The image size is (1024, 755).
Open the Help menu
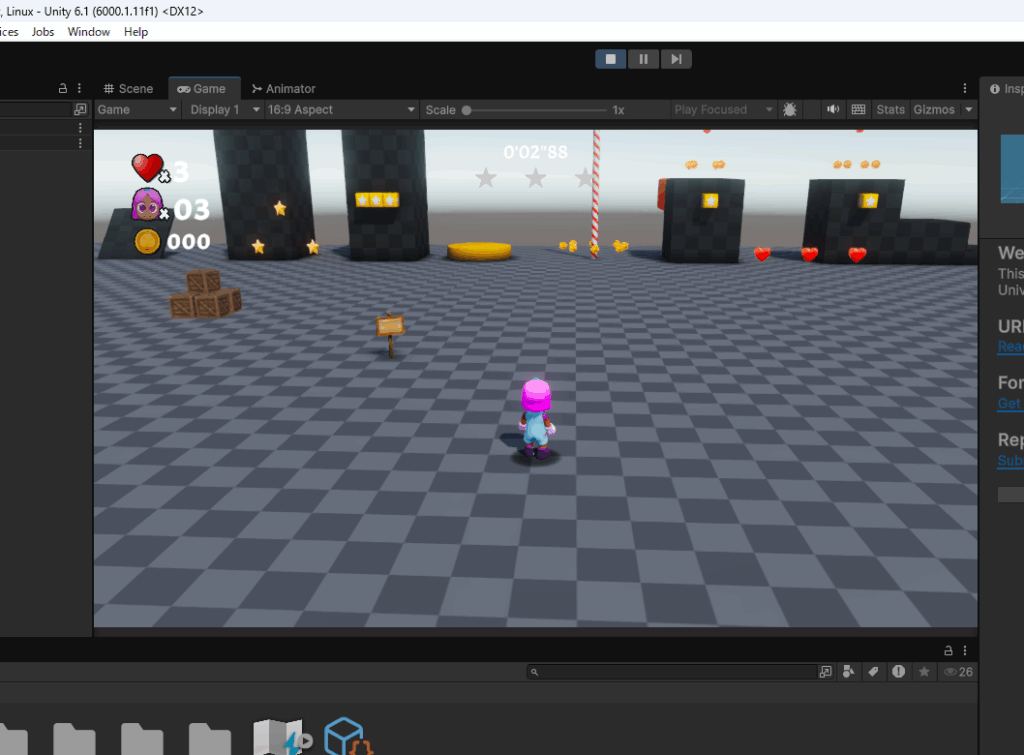pyautogui.click(x=136, y=32)
